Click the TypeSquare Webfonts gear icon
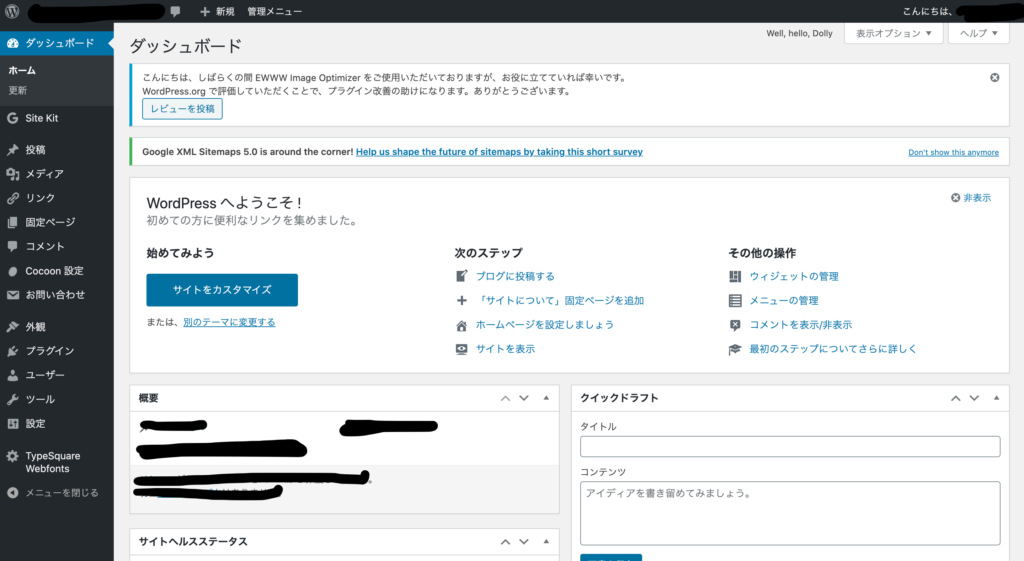The height and width of the screenshot is (561, 1024). tap(12, 456)
